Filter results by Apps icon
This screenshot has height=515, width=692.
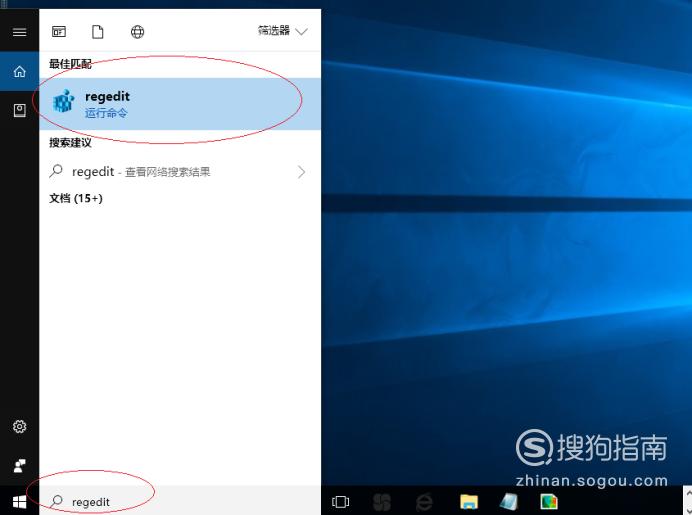pyautogui.click(x=59, y=32)
